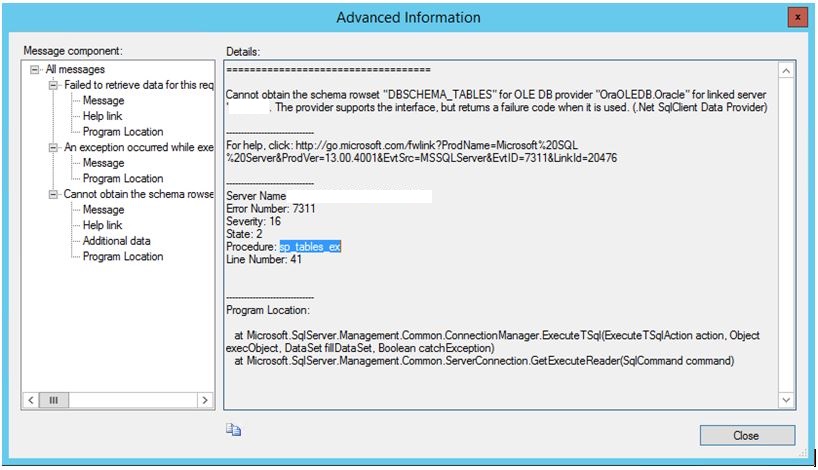Screen dimensions: 818x470
Task: Click the copy message text icon
Action: click(x=233, y=429)
